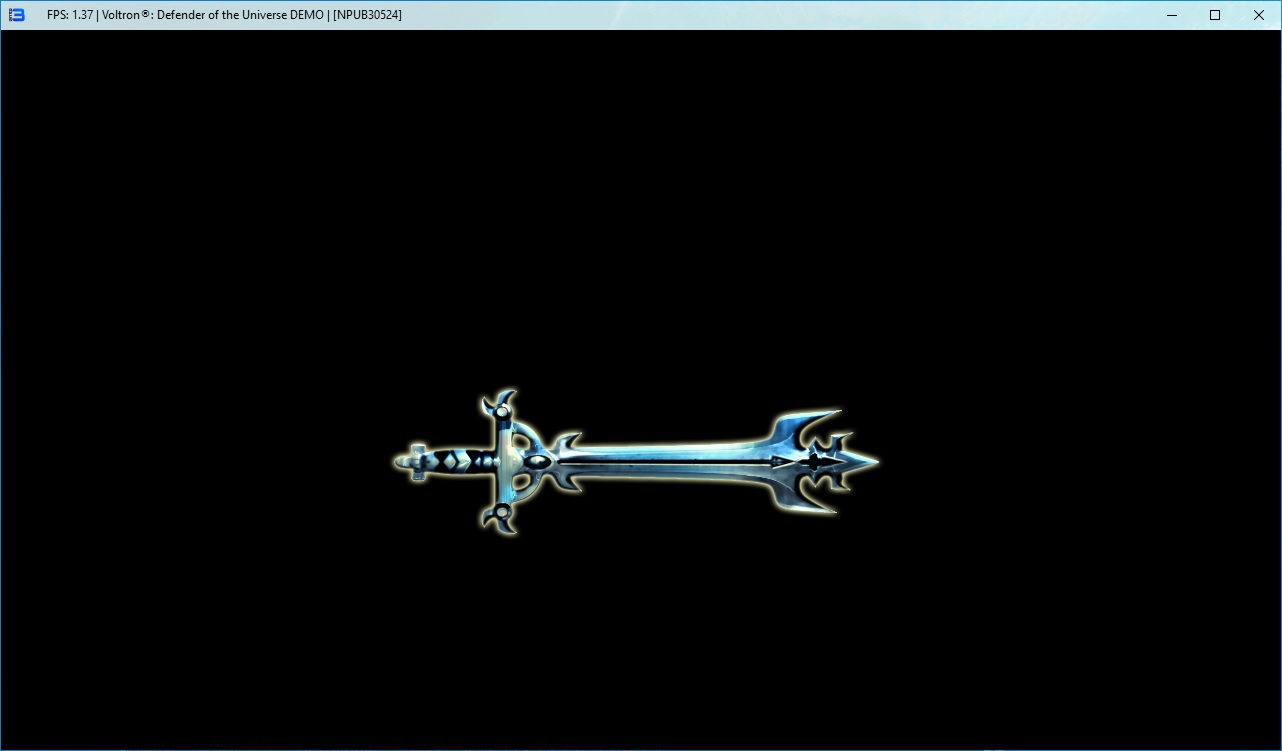
Task: Click the RPCS3 app icon in title bar
Action: (16, 15)
